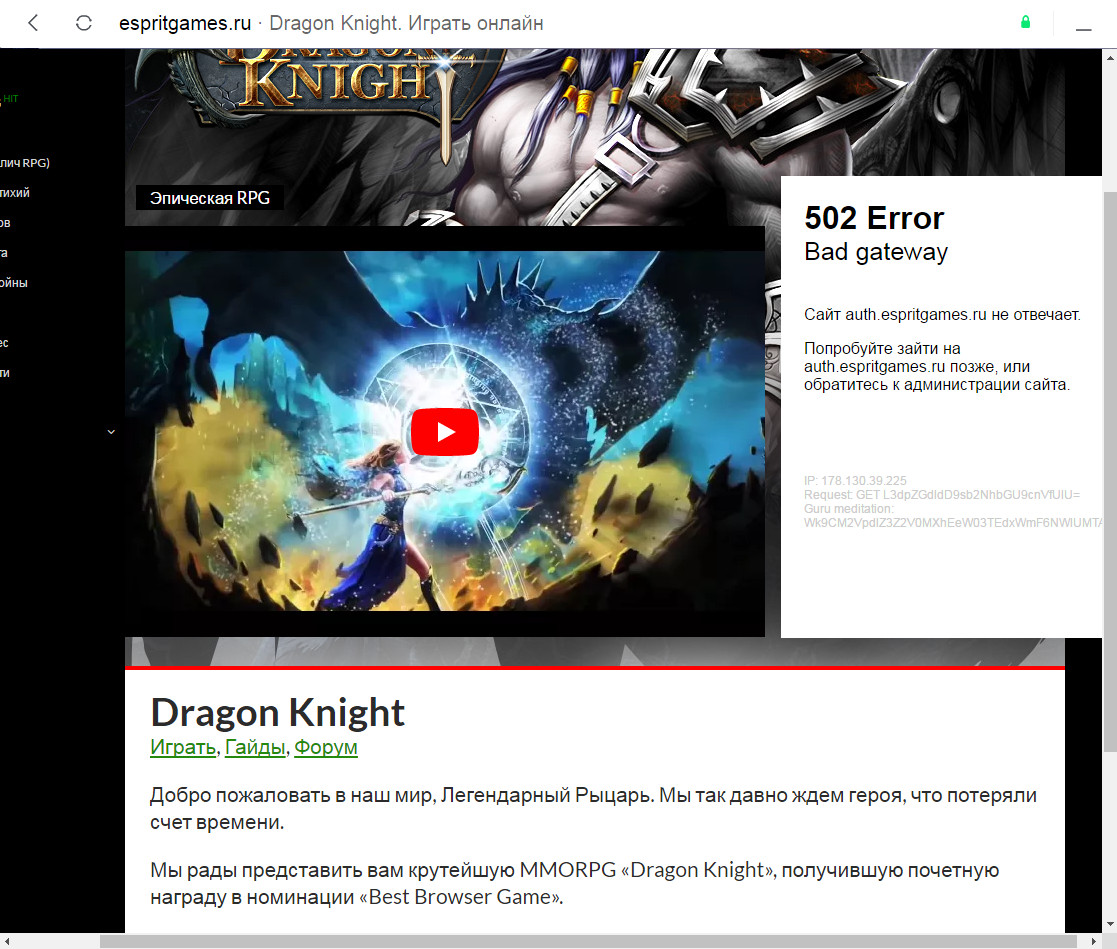The height and width of the screenshot is (949, 1117).
Task: Open the 'Играть' link
Action: tap(182, 747)
